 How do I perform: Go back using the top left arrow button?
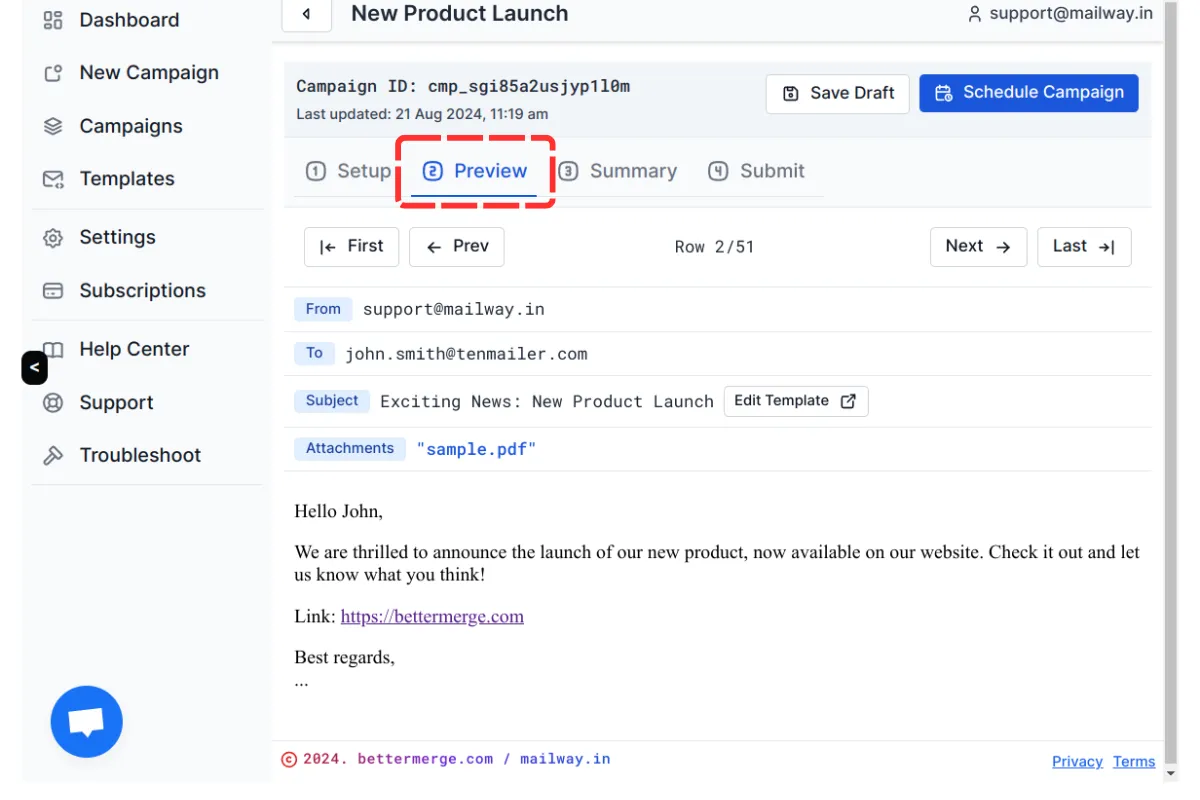tap(306, 14)
